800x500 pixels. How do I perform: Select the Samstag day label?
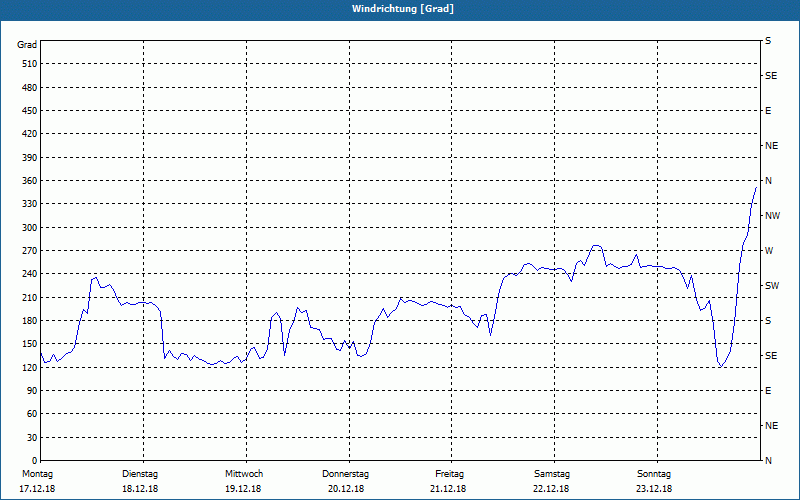(x=552, y=474)
